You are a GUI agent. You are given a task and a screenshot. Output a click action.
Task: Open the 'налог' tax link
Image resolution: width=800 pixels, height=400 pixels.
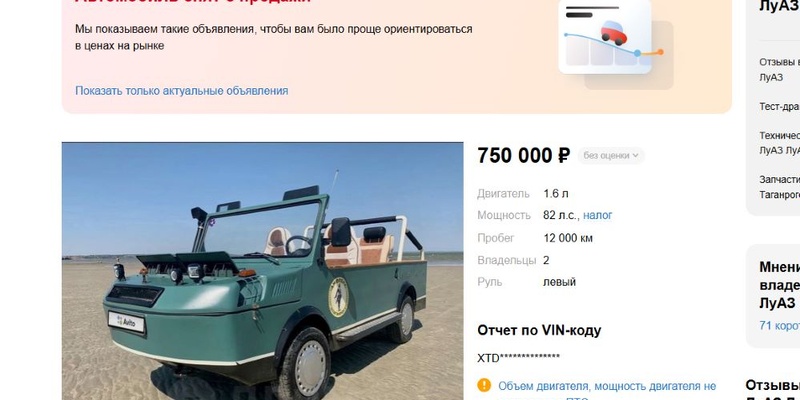click(597, 215)
